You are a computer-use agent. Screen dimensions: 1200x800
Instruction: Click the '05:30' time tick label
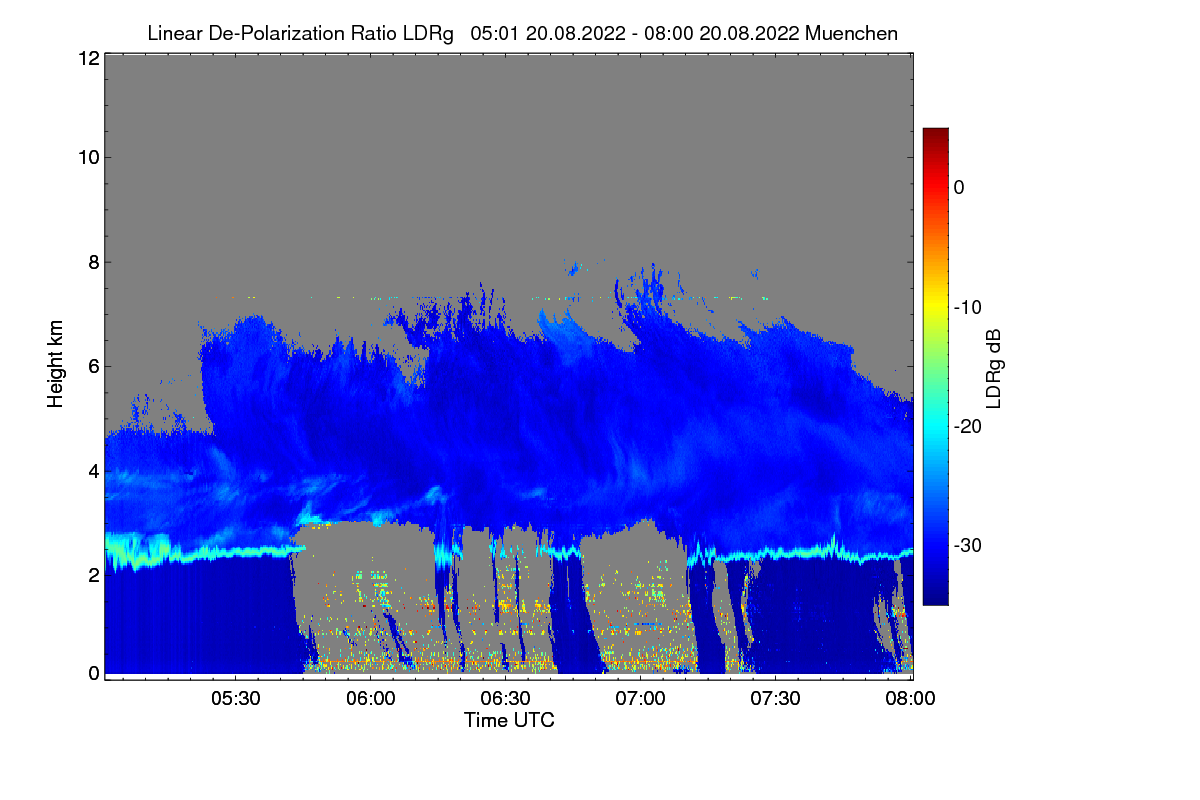235,698
